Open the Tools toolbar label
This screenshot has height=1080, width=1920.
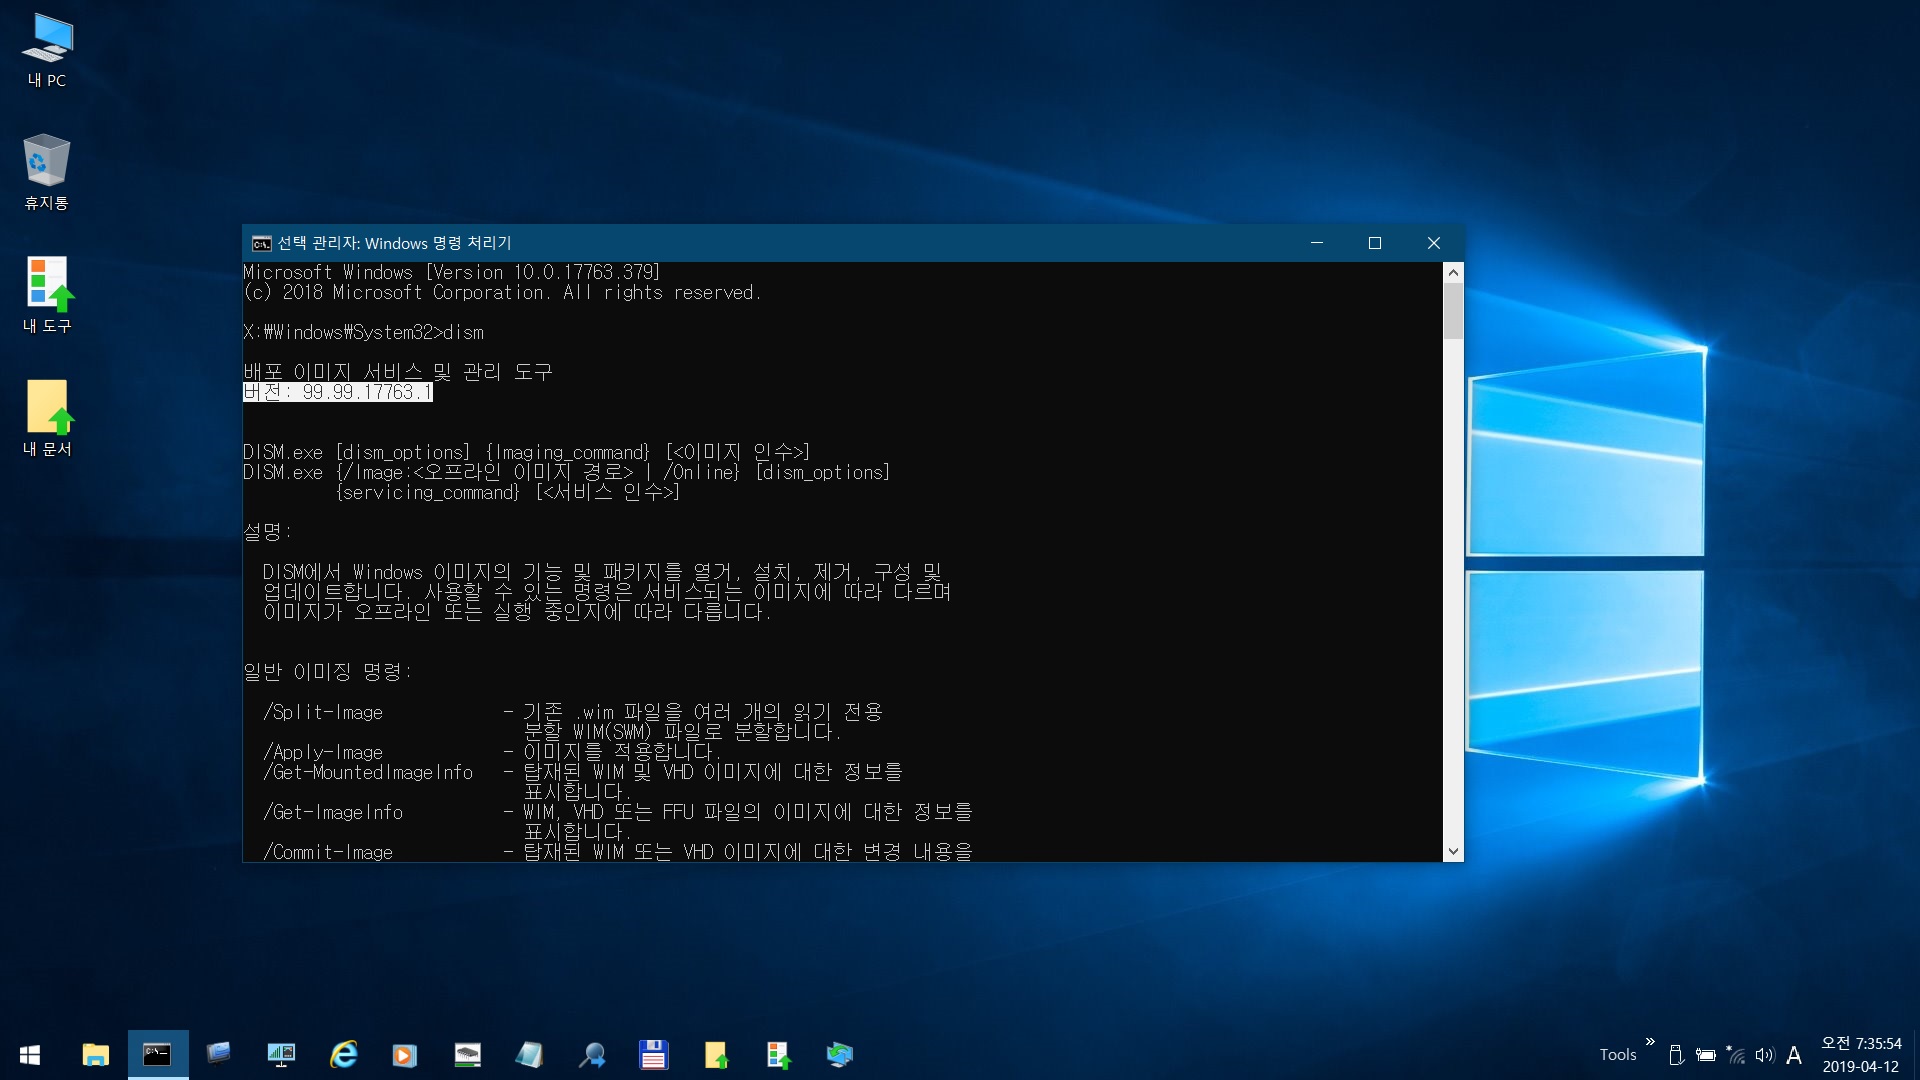[1618, 1055]
